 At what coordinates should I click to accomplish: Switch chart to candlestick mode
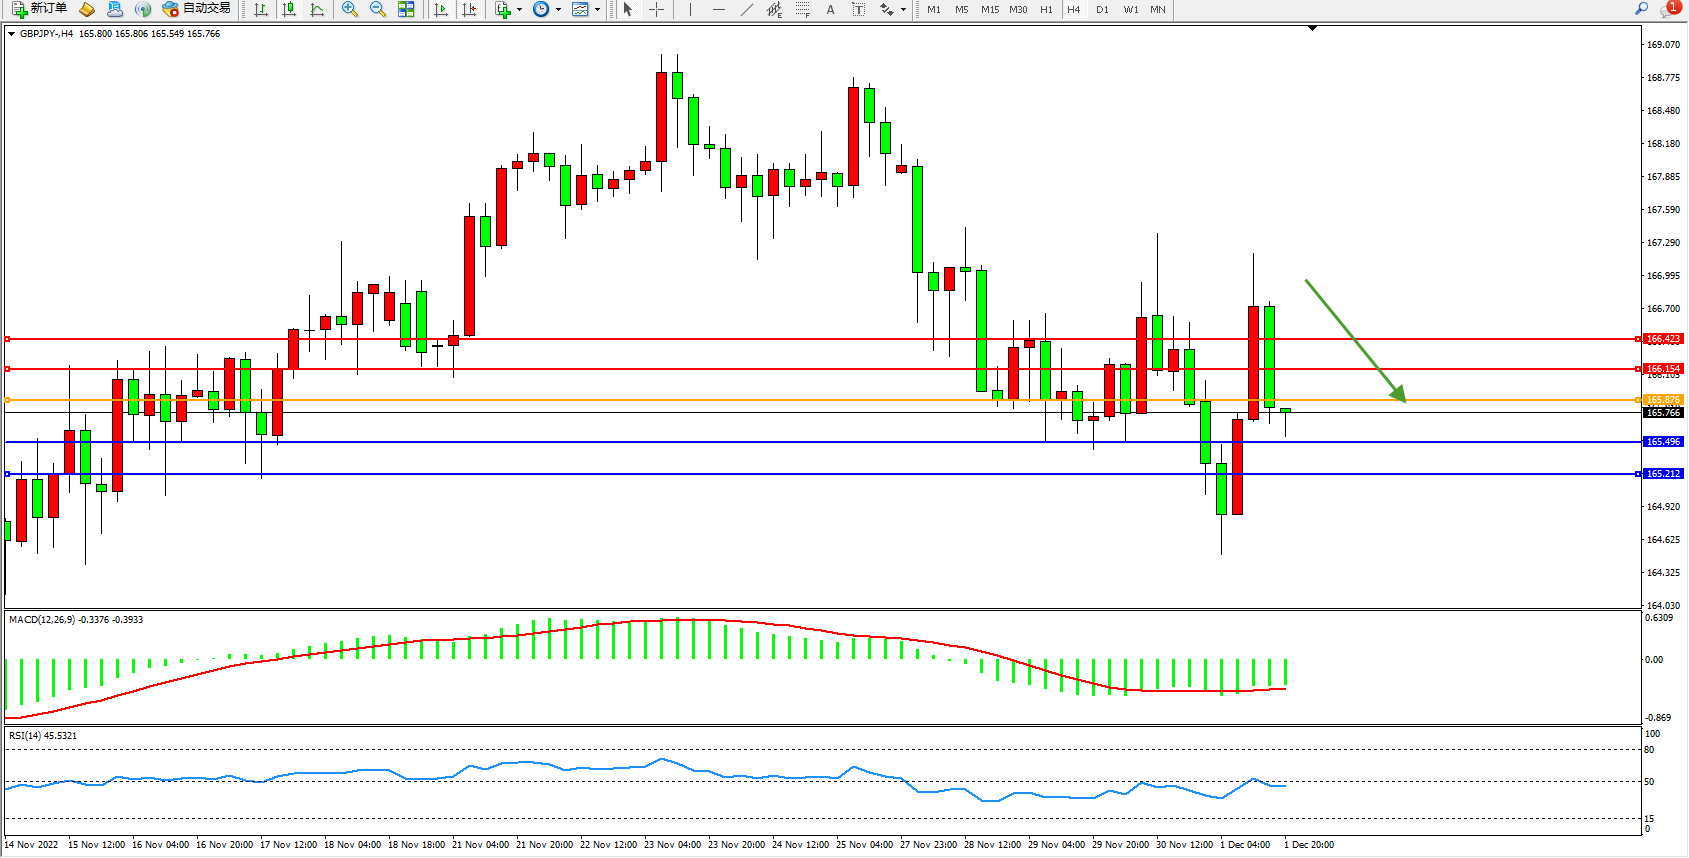(289, 9)
